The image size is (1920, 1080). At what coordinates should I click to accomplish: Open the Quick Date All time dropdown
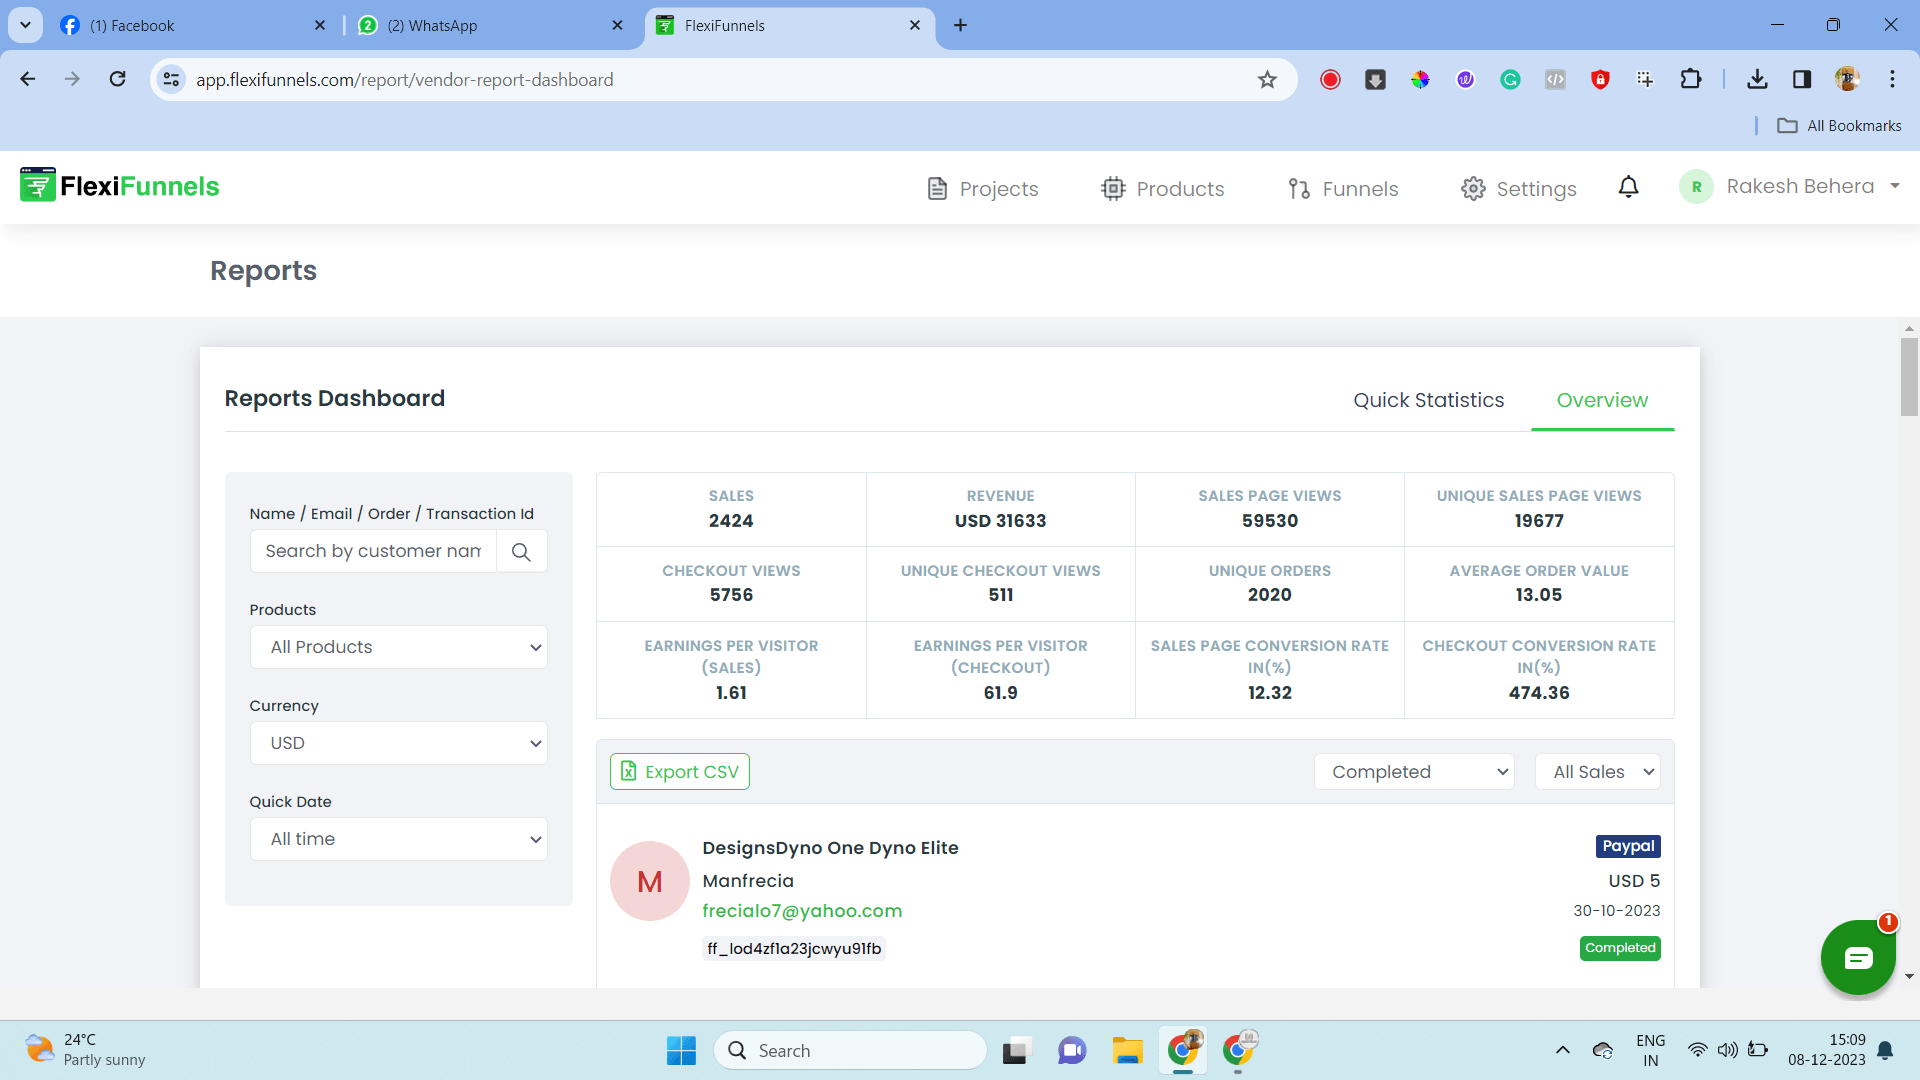399,839
